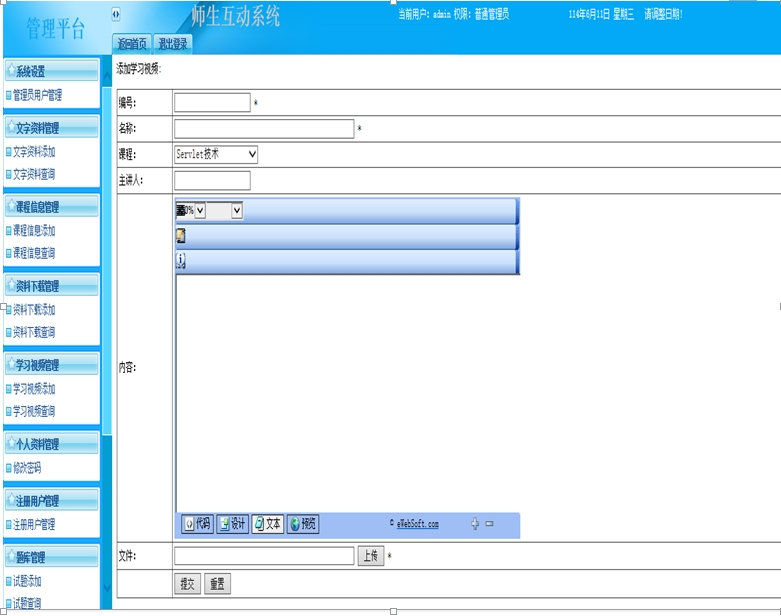The height and width of the screenshot is (616, 781).
Task: Click the 文字资料管理 section header
Action: click(x=52, y=127)
